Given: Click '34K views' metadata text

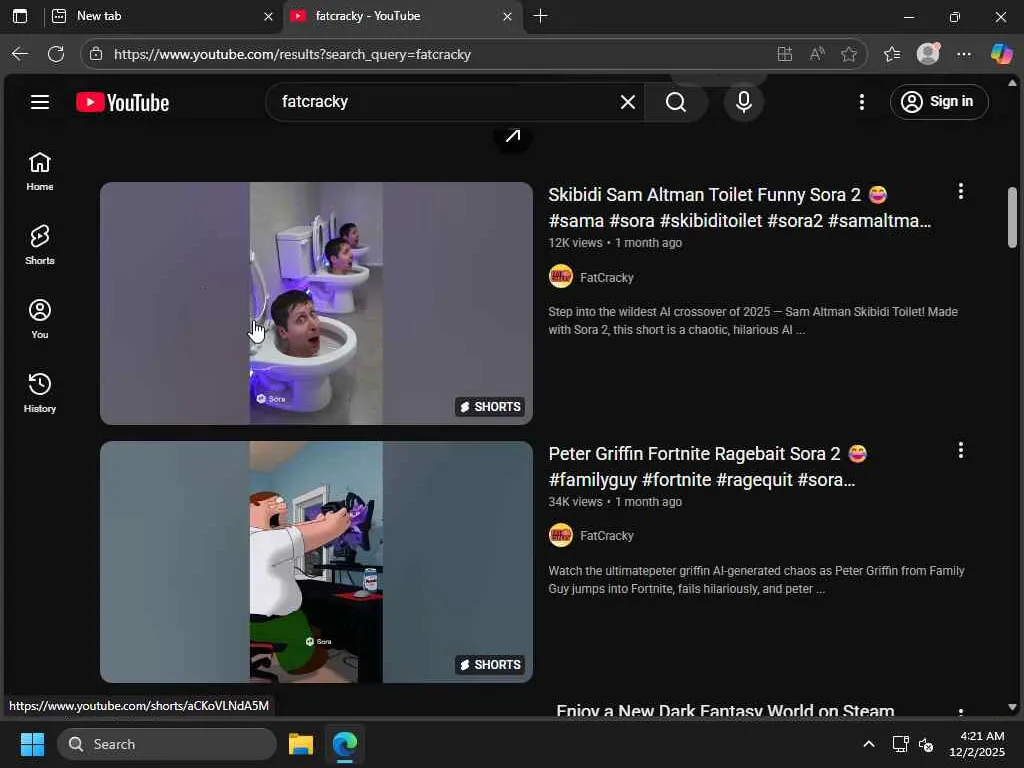Looking at the screenshot, I should tap(575, 502).
